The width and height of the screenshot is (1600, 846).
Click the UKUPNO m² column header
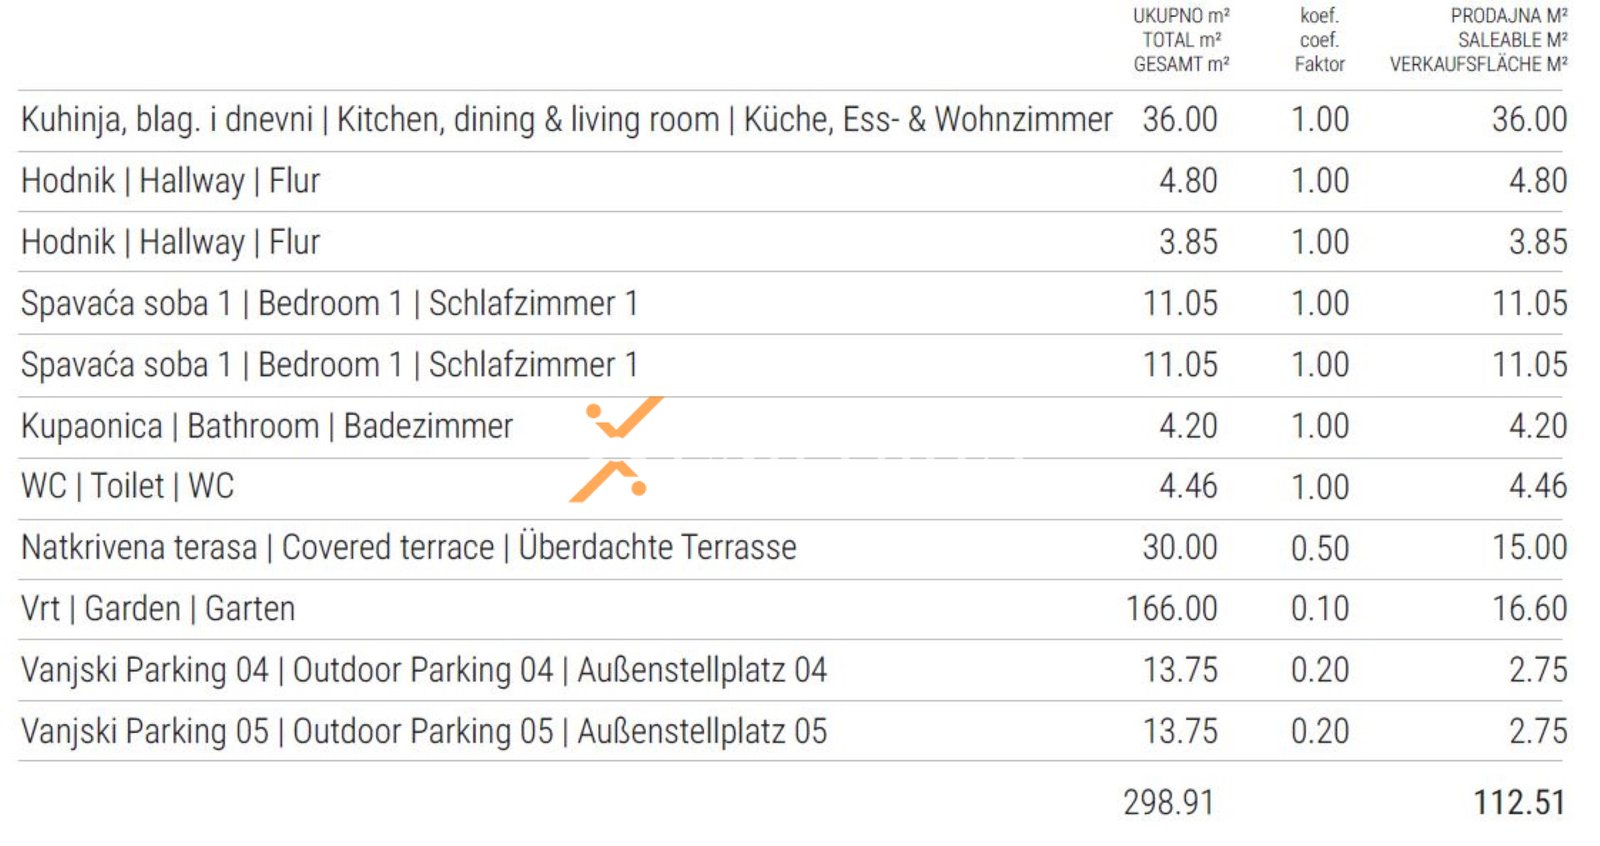(1181, 41)
